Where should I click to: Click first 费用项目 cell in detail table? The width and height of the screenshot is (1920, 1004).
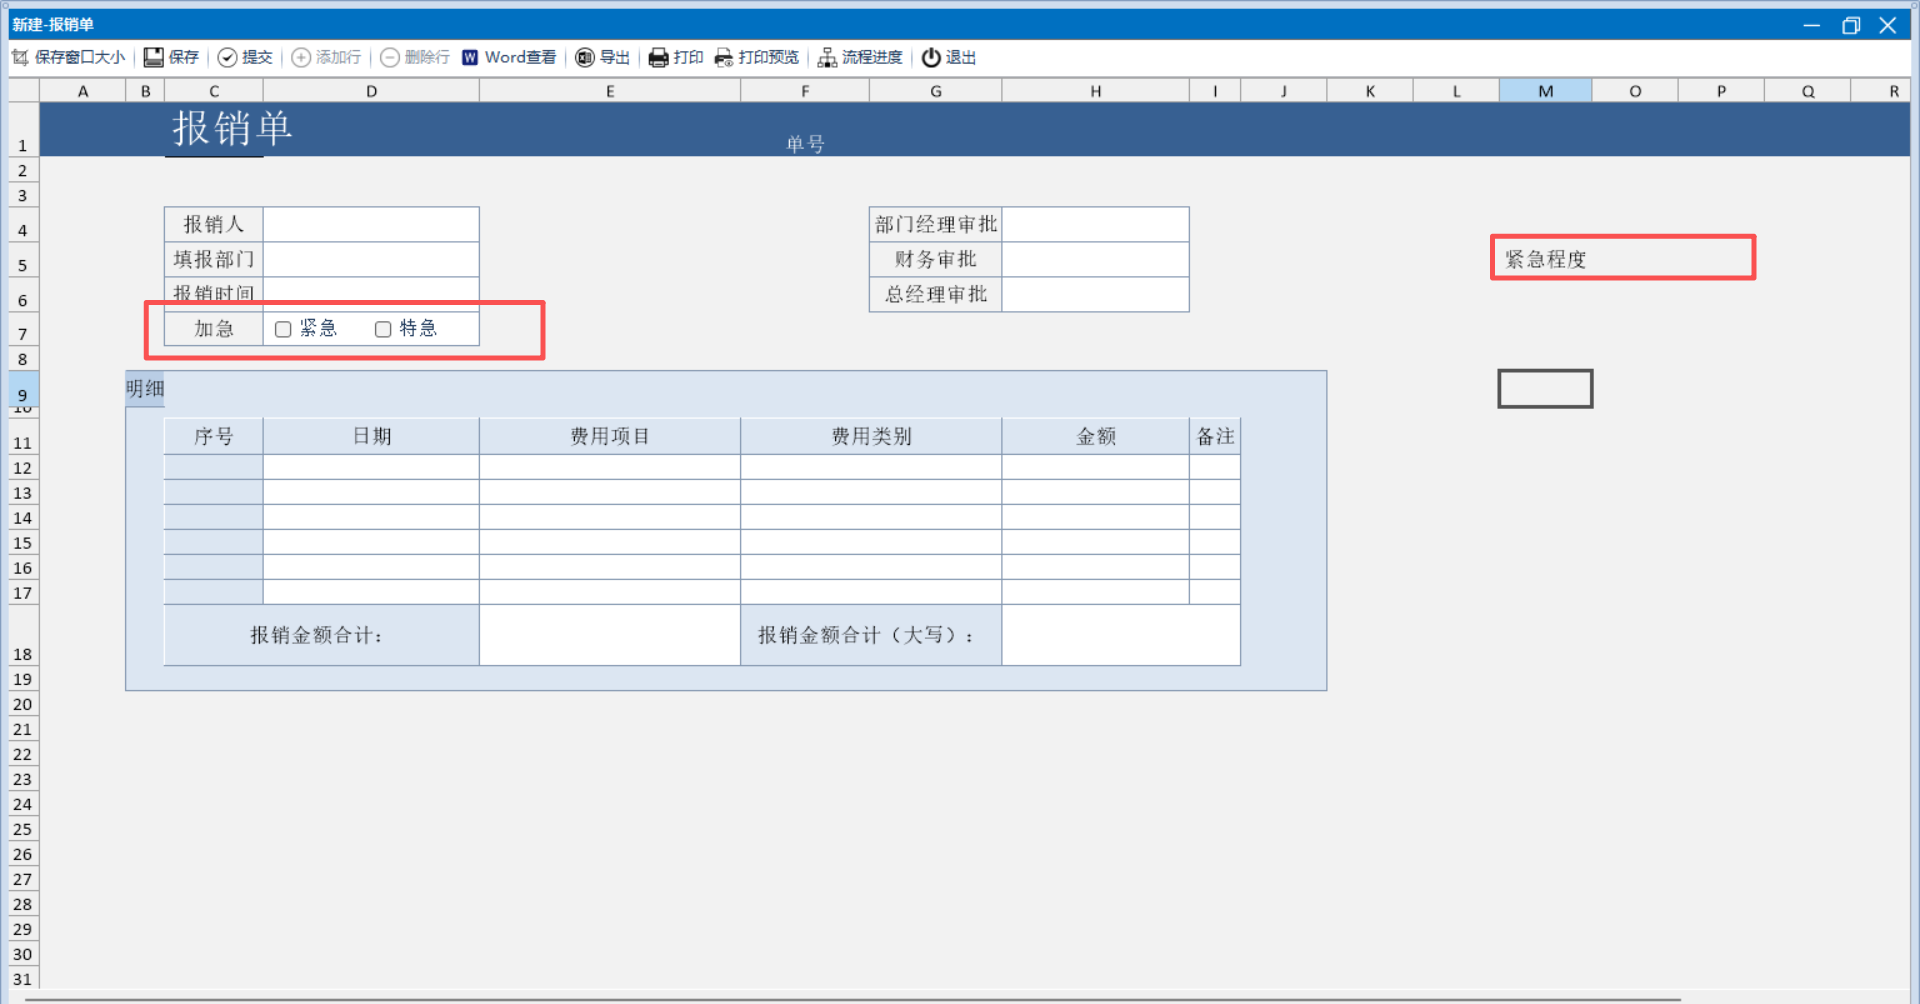click(x=609, y=467)
